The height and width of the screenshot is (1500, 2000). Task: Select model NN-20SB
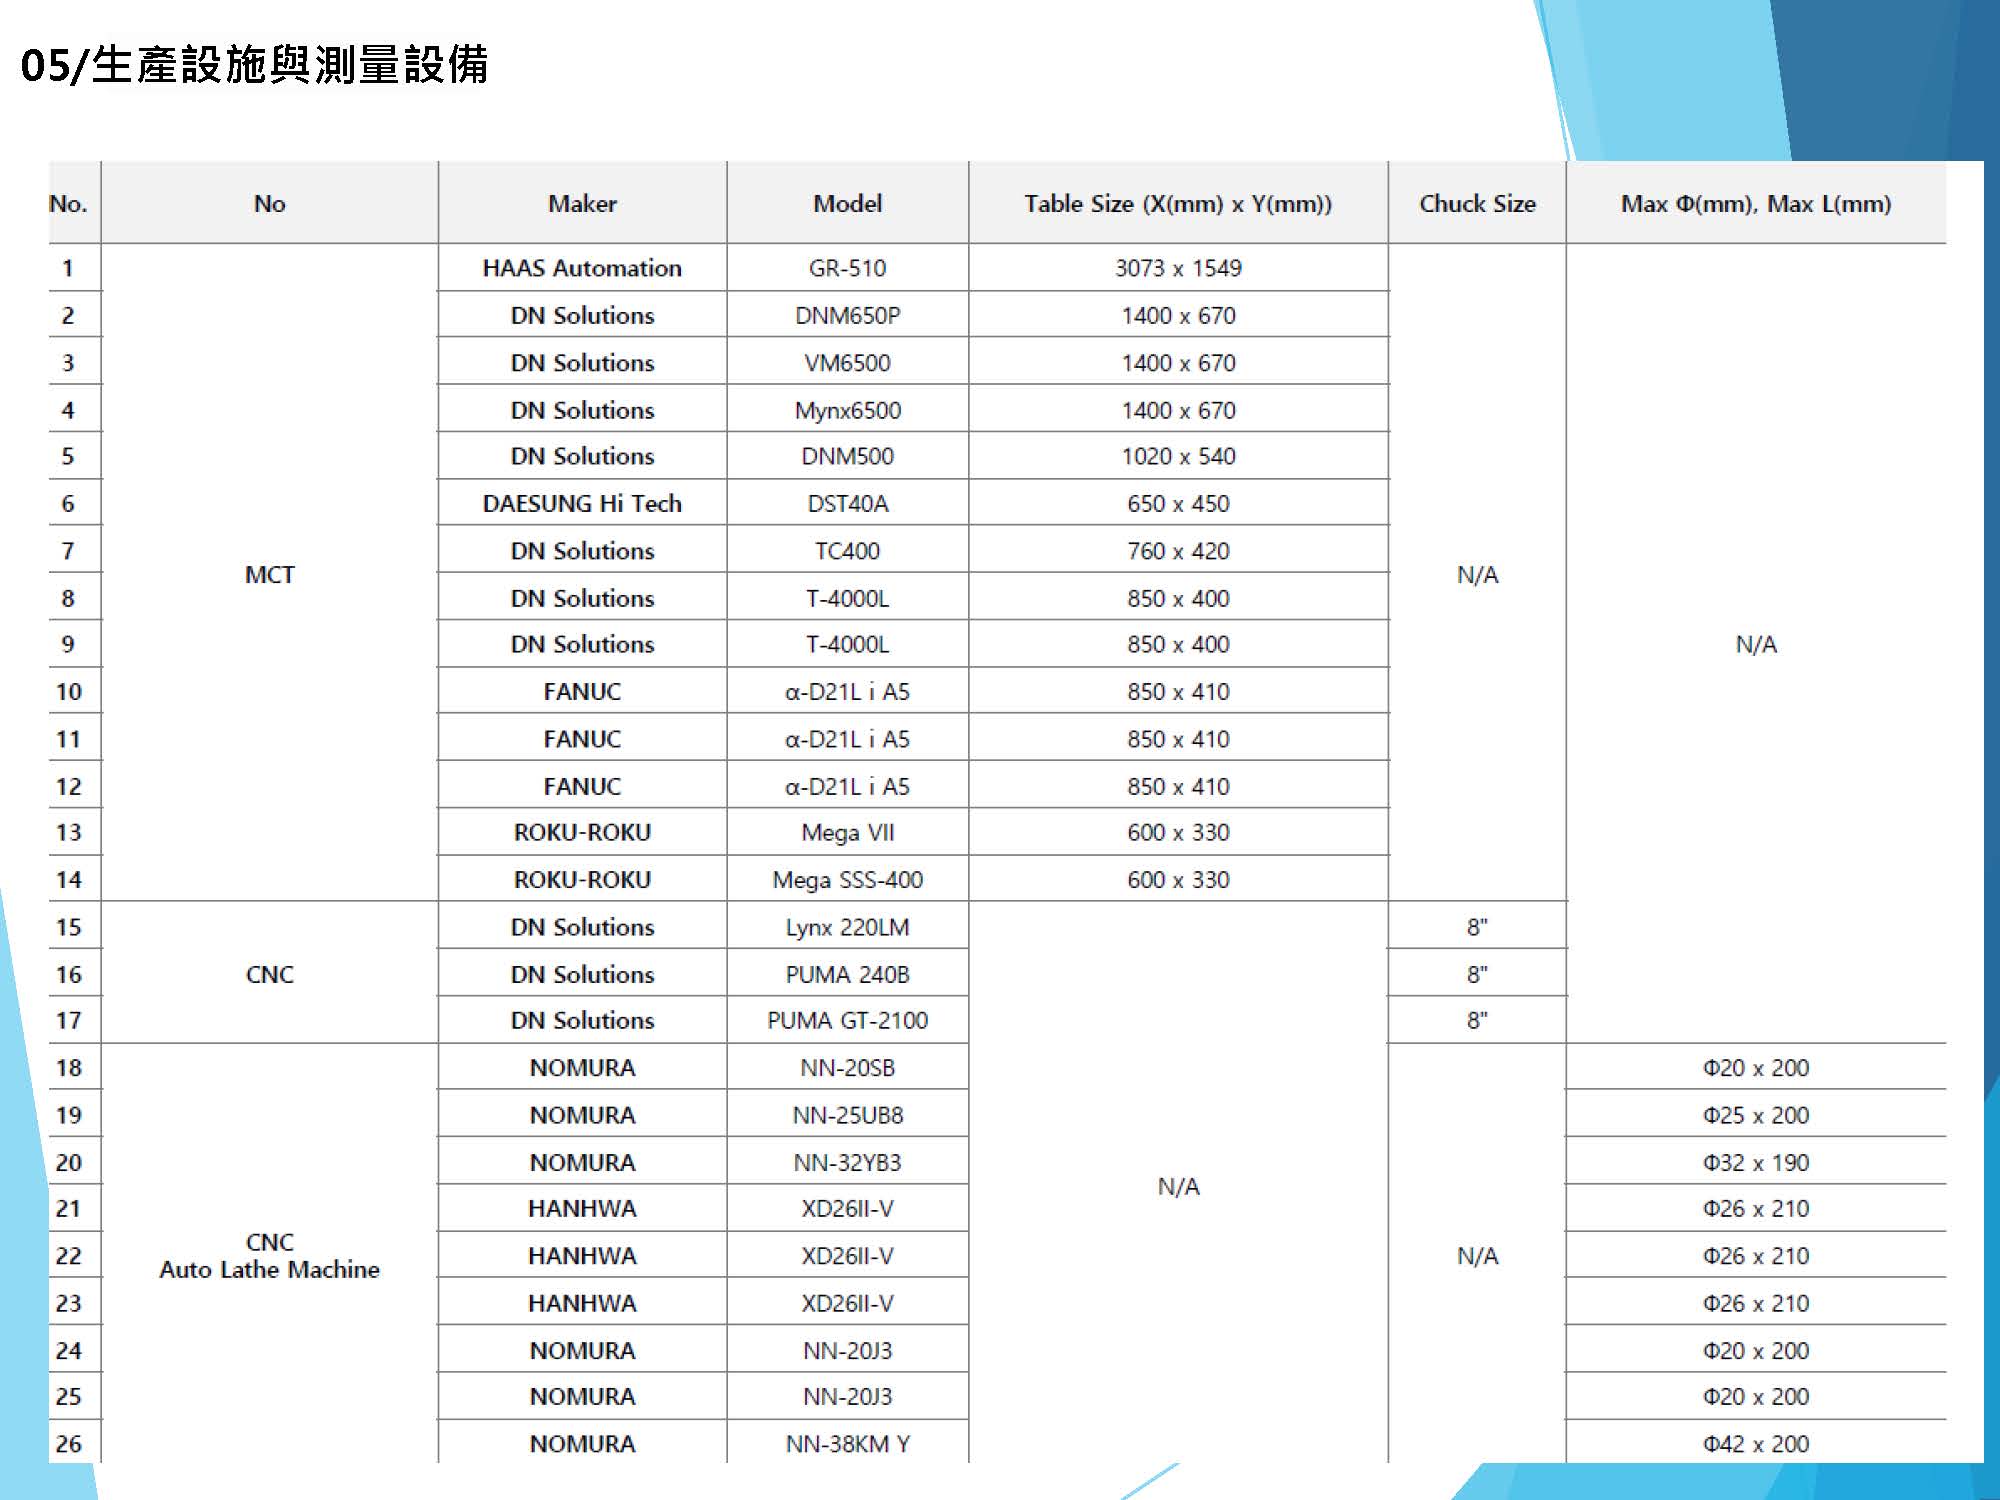pos(847,1068)
